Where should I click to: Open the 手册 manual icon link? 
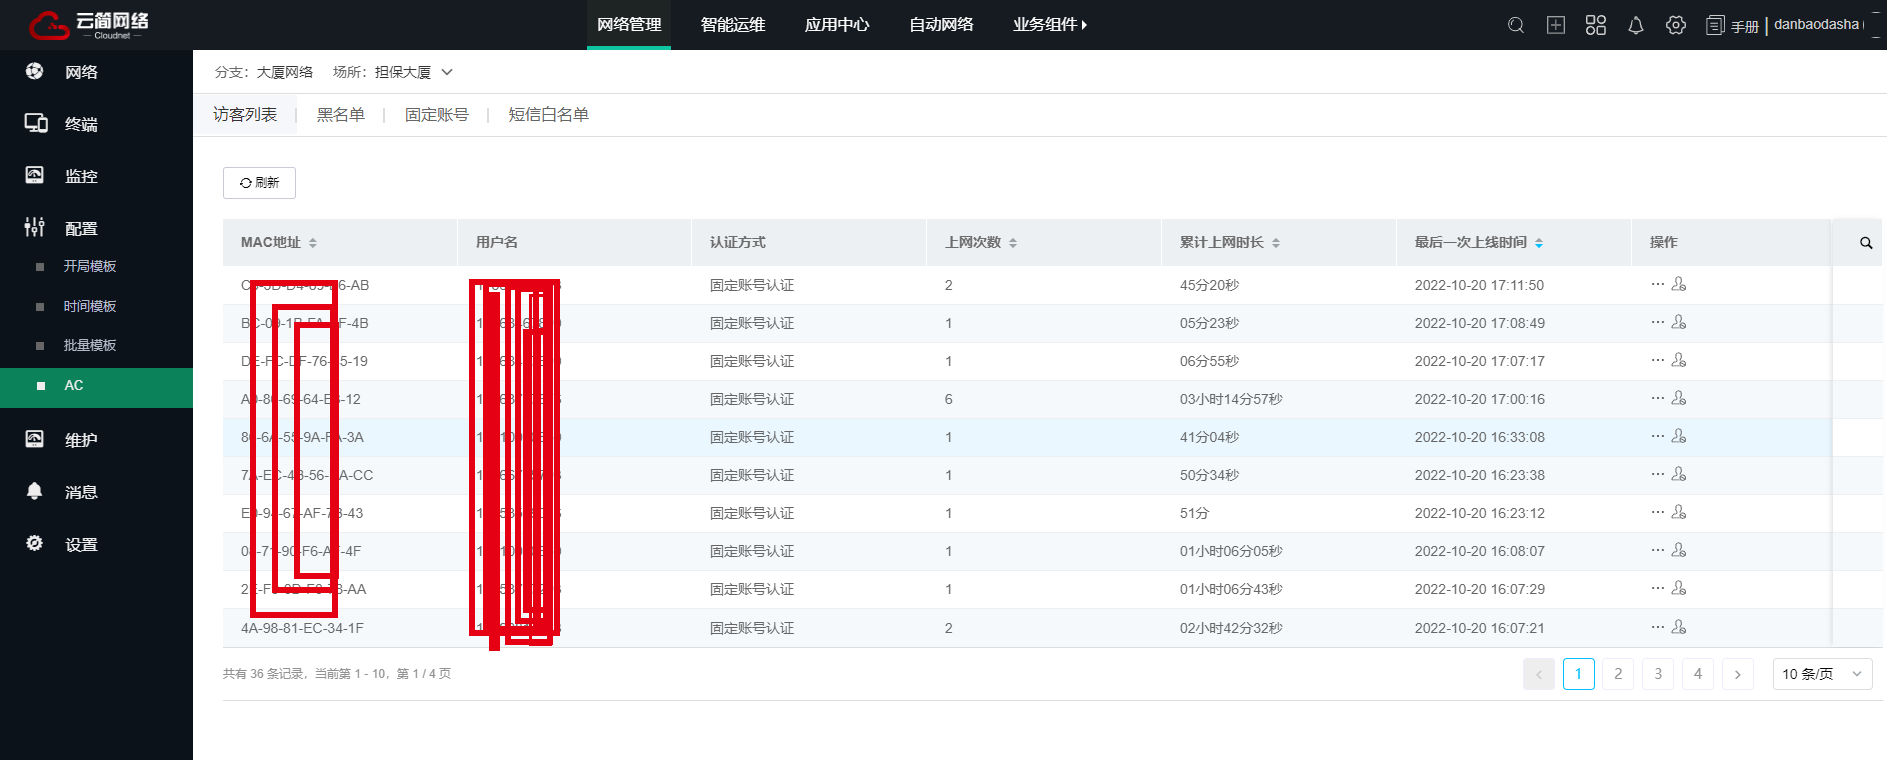(x=1733, y=26)
